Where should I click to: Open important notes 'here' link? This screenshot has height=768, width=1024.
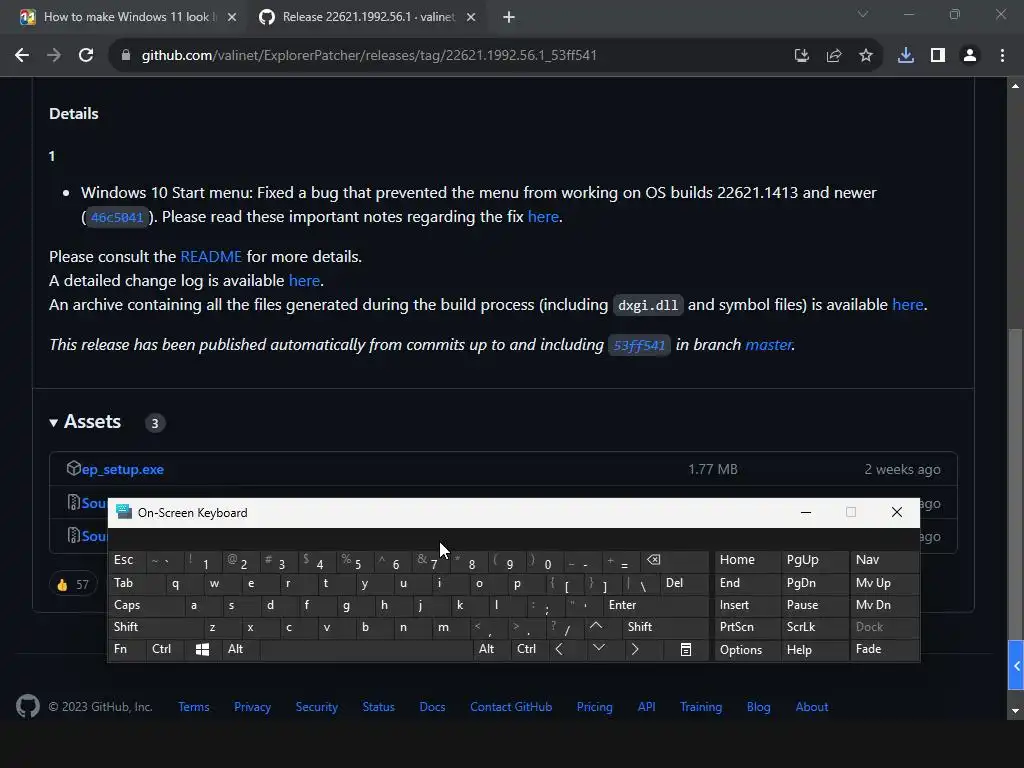543,217
